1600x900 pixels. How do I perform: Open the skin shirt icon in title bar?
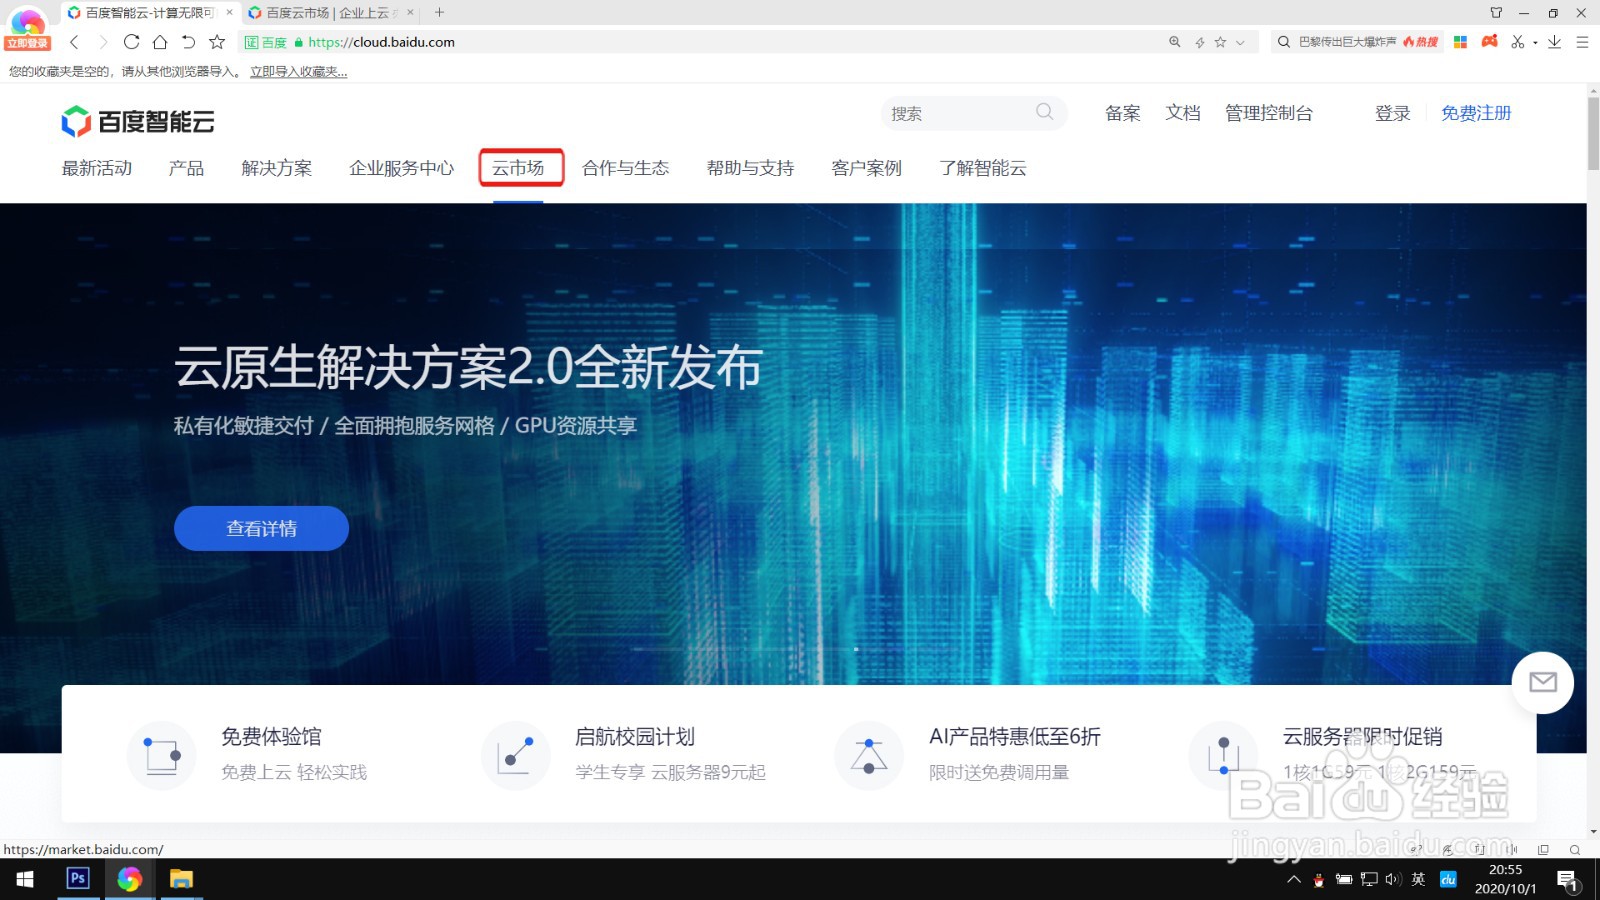1496,13
